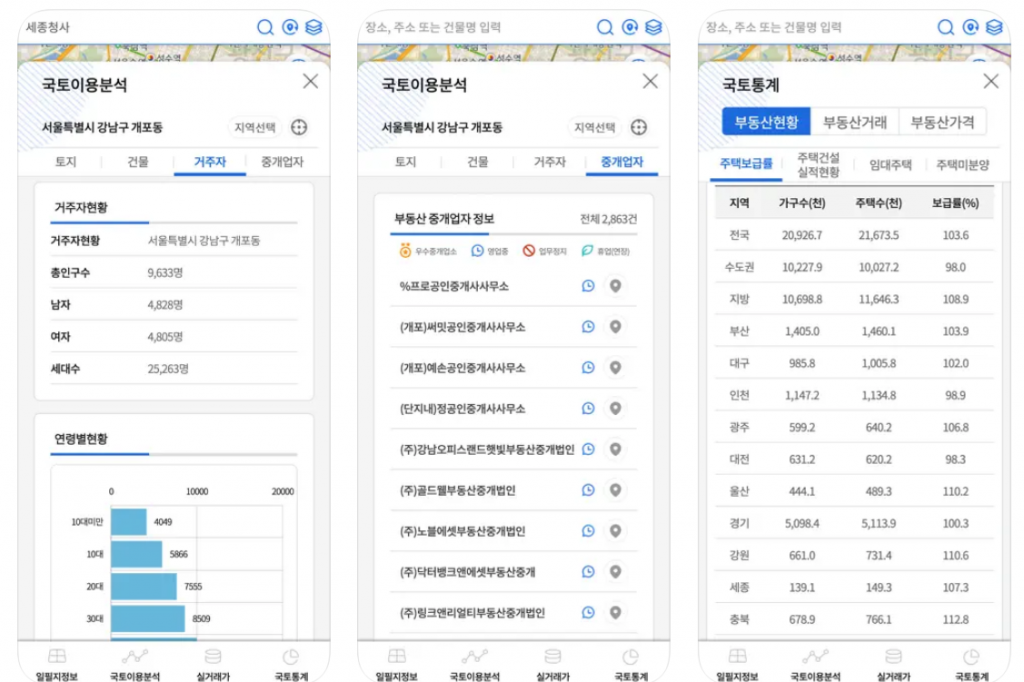
Task: Select 세종 row value 107.3
Action: click(955, 587)
